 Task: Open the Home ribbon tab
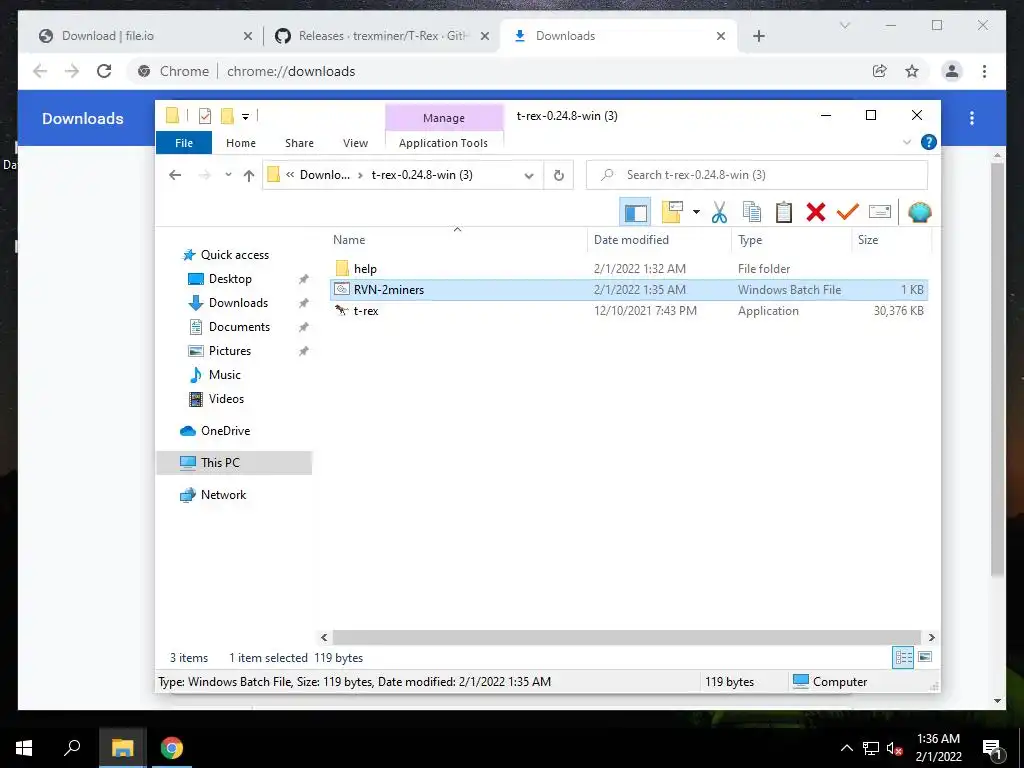pyautogui.click(x=241, y=143)
